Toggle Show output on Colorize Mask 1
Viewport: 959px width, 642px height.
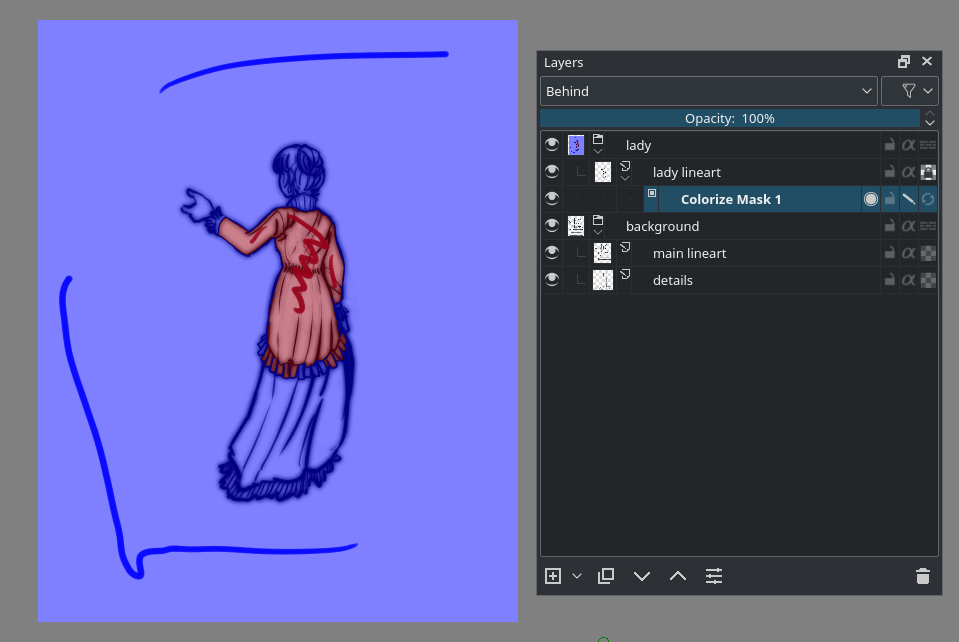click(x=870, y=198)
